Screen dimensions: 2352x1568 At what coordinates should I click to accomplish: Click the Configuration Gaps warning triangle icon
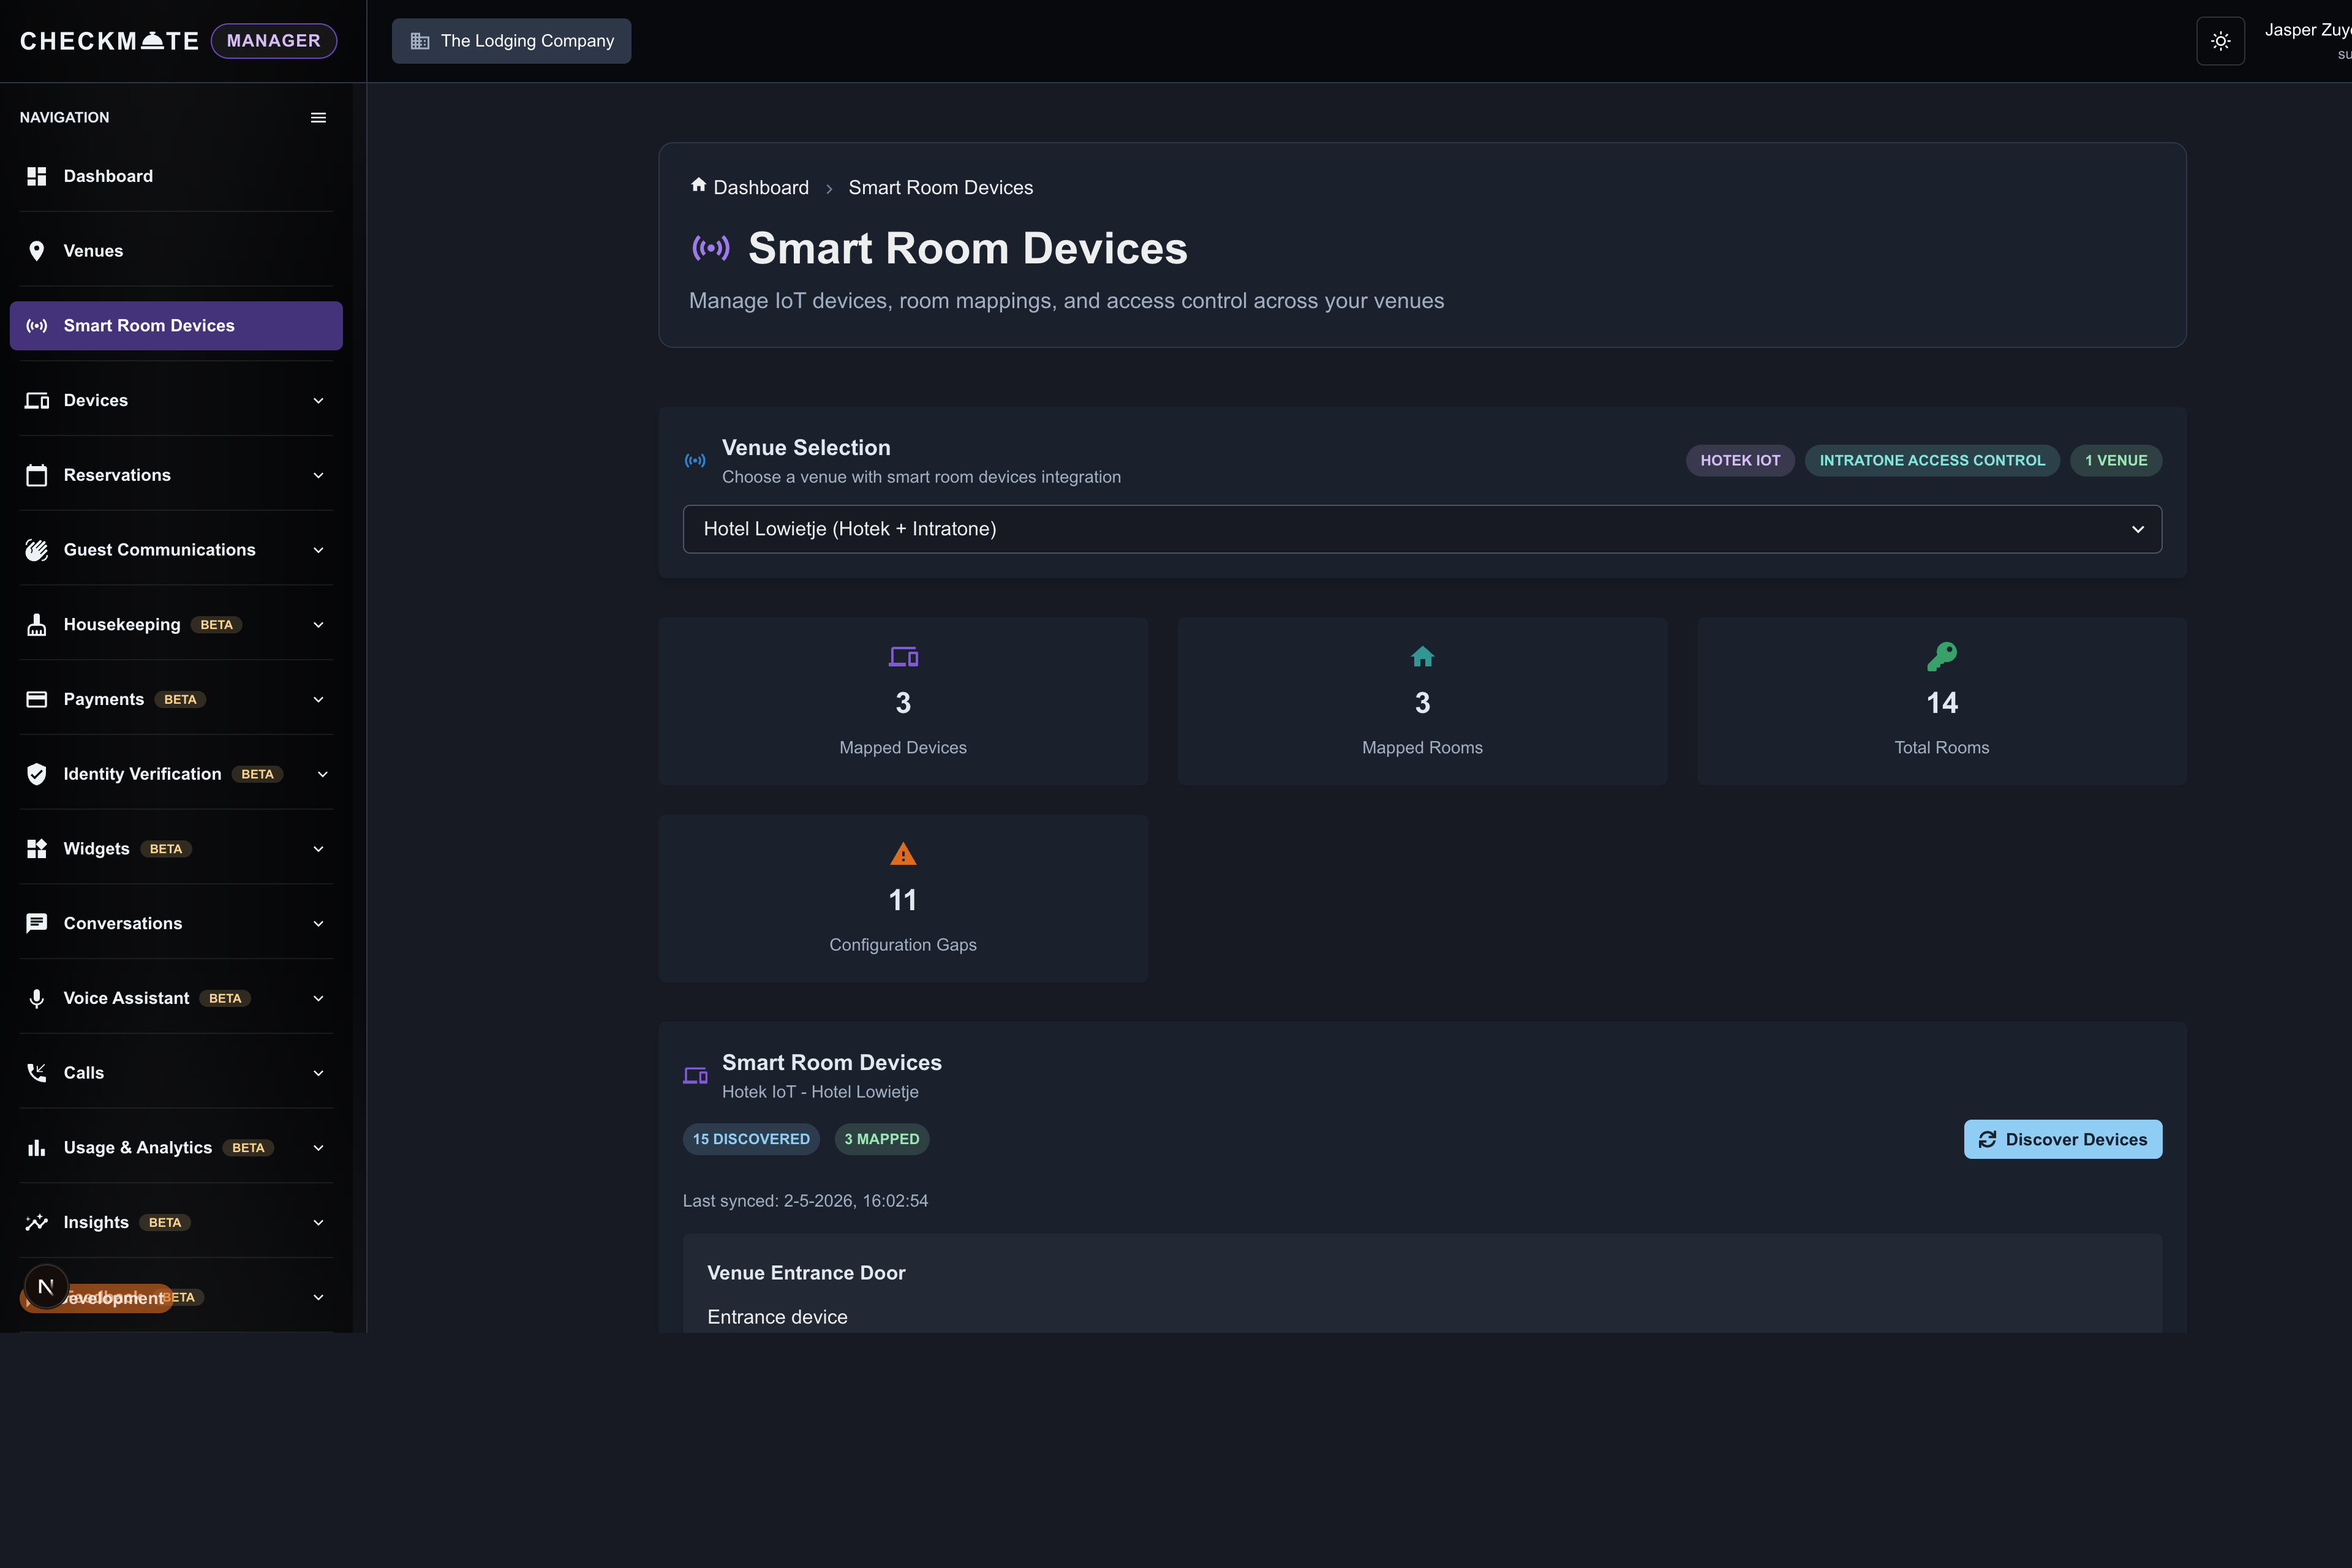pos(903,854)
